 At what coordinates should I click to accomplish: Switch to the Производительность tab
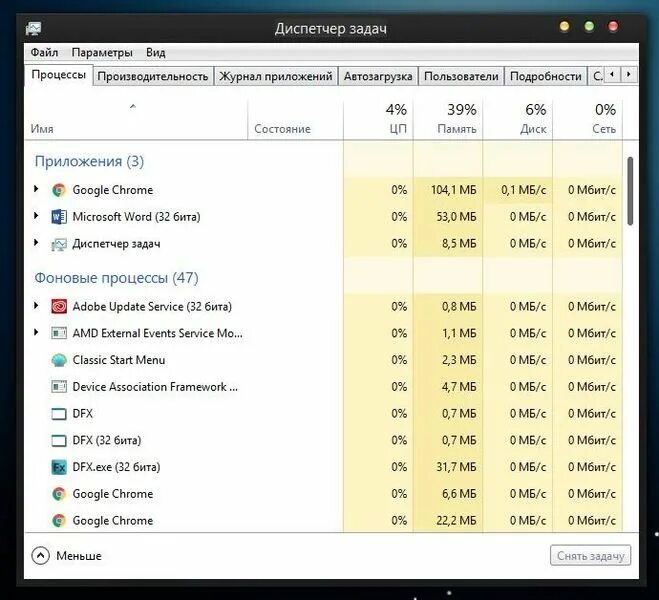click(x=153, y=76)
